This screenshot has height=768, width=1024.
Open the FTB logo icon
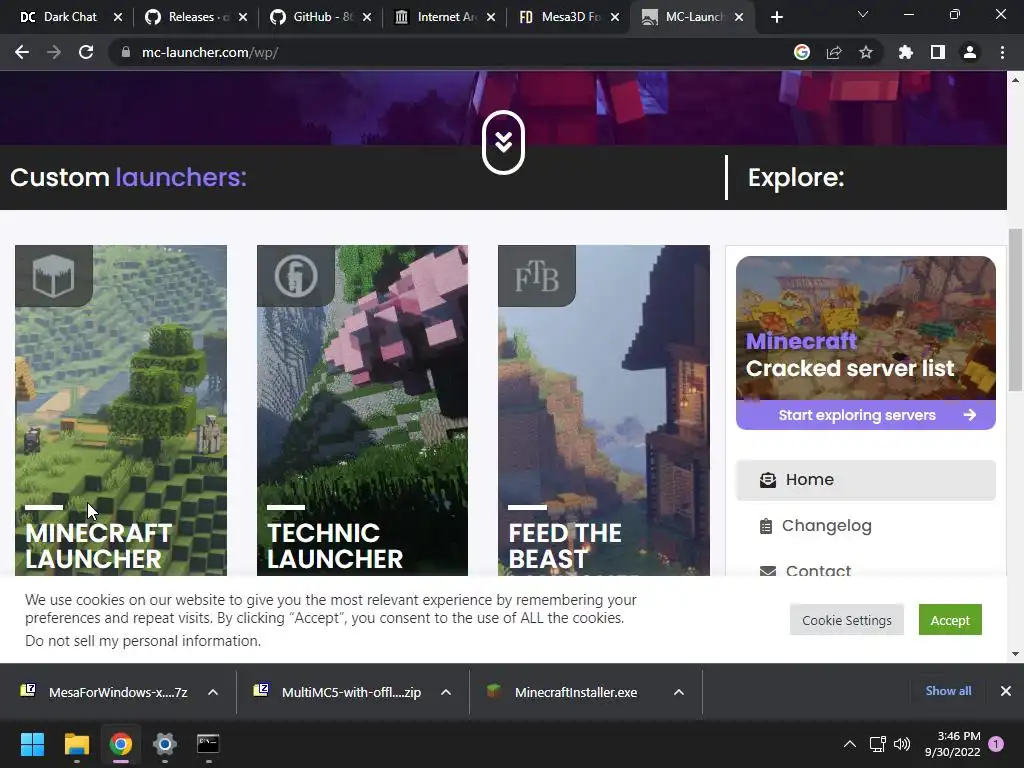537,276
